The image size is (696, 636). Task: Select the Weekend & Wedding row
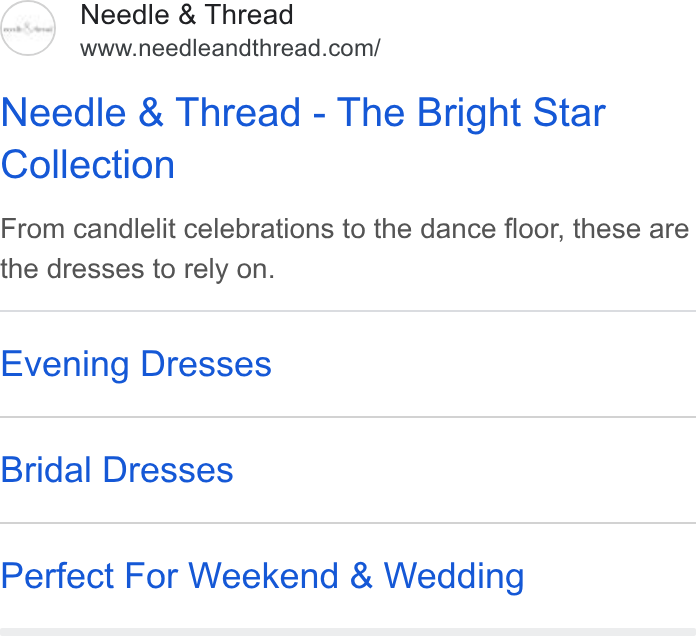tap(348, 576)
